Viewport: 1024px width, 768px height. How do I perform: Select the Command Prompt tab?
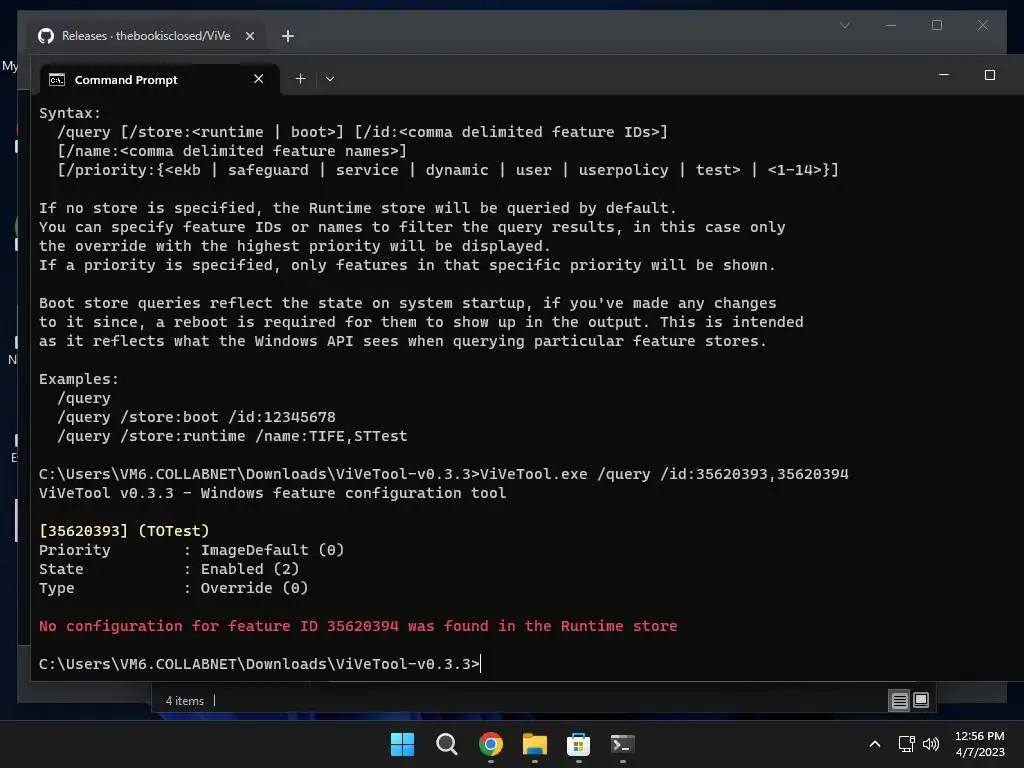160,80
